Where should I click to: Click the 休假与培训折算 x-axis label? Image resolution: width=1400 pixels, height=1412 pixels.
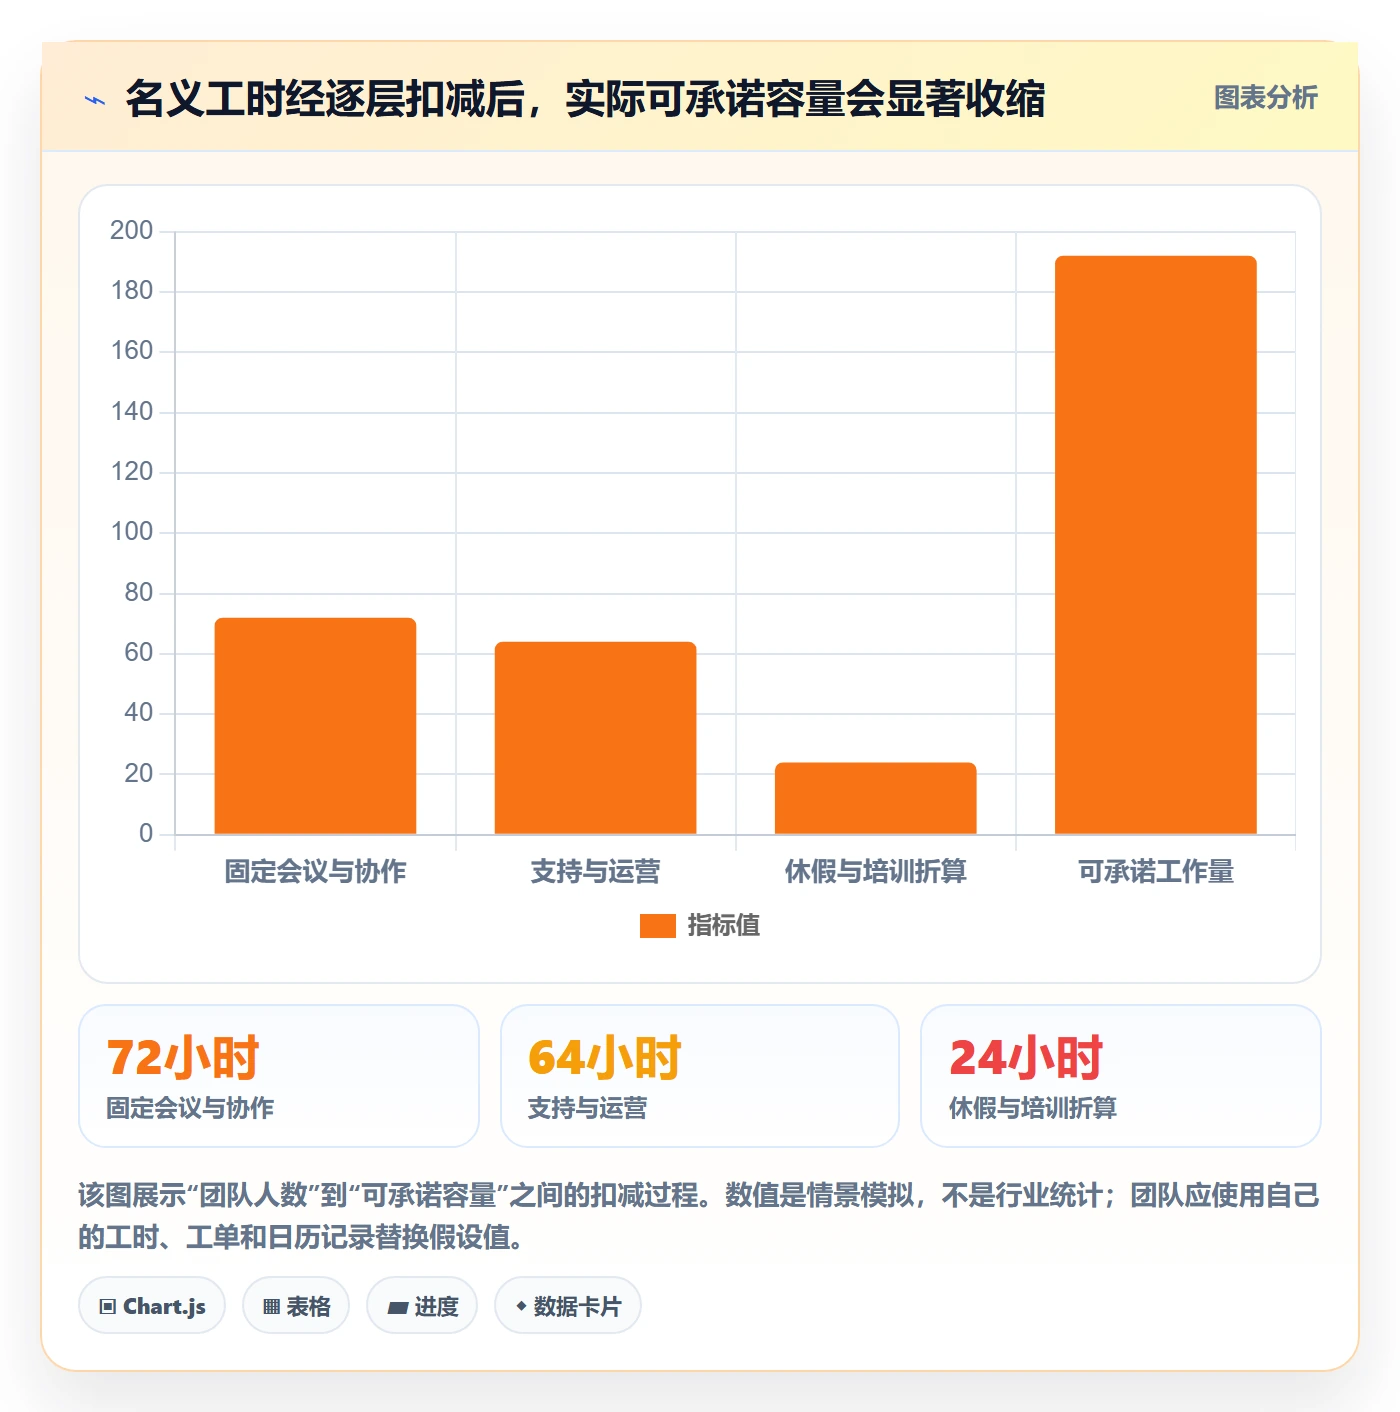tap(875, 872)
